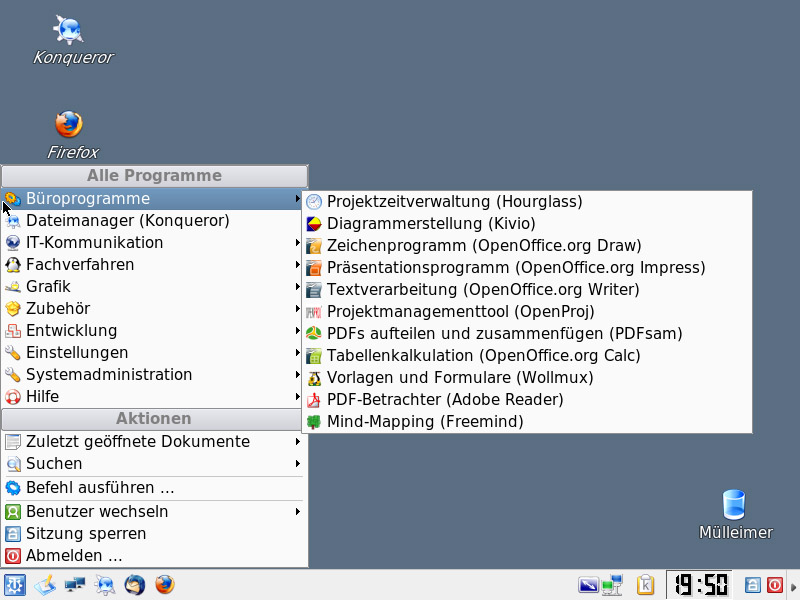The image size is (800, 600).
Task: Expand the Einstellungen submenu arrow
Action: pyautogui.click(x=297, y=352)
